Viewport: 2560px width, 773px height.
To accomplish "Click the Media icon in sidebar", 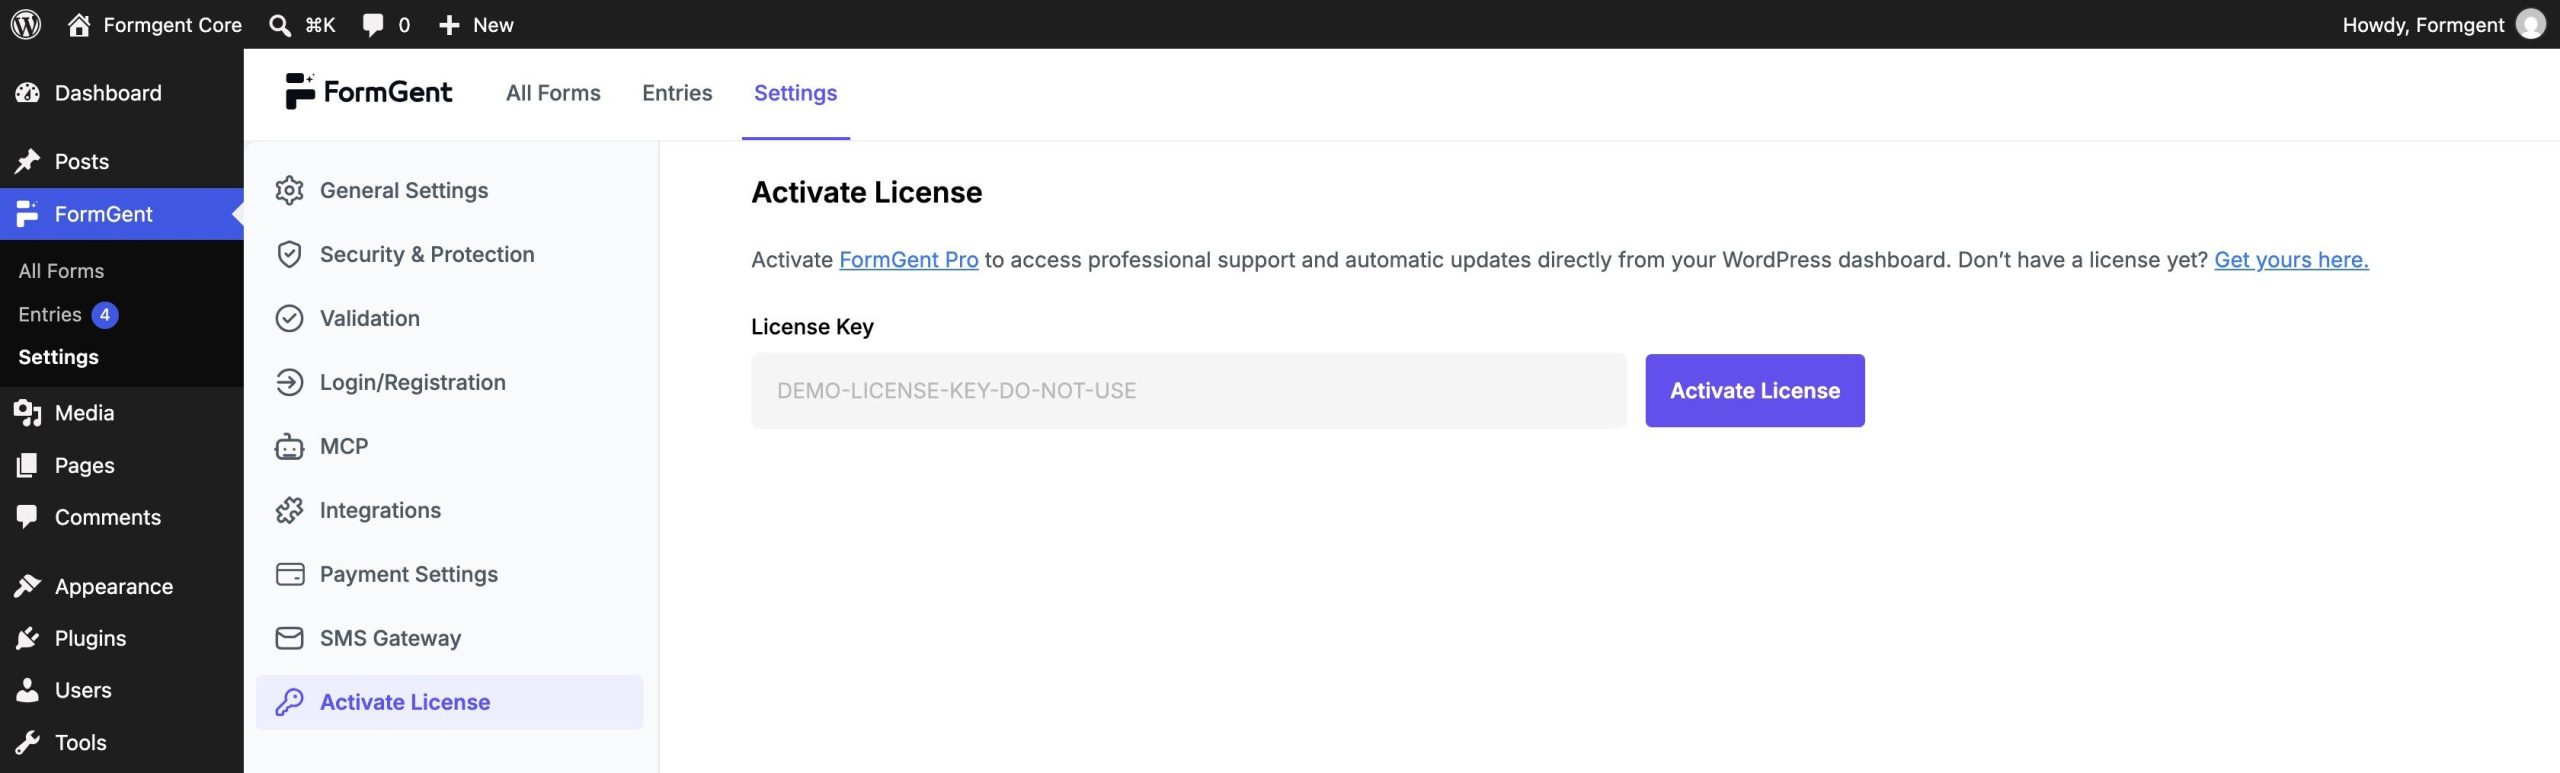I will [27, 413].
